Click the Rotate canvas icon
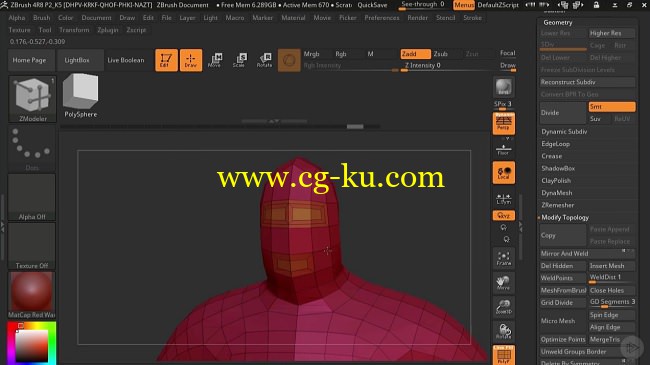Viewport: 650px width, 365px height. (x=504, y=331)
